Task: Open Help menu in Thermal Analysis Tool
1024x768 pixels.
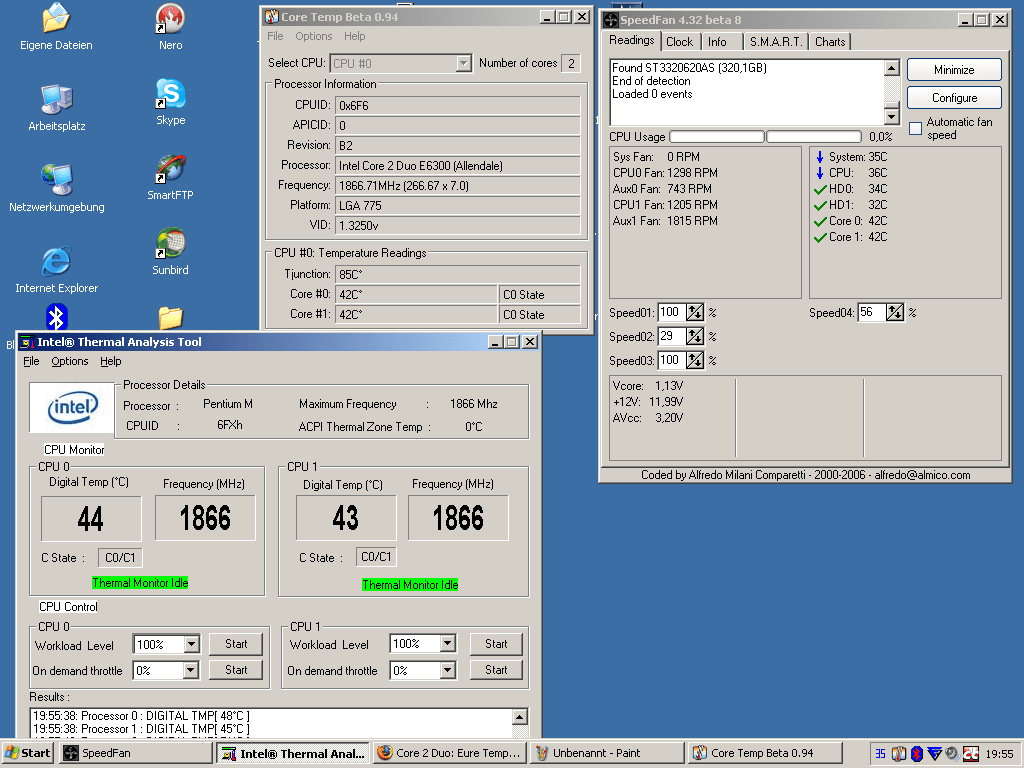Action: (x=110, y=361)
